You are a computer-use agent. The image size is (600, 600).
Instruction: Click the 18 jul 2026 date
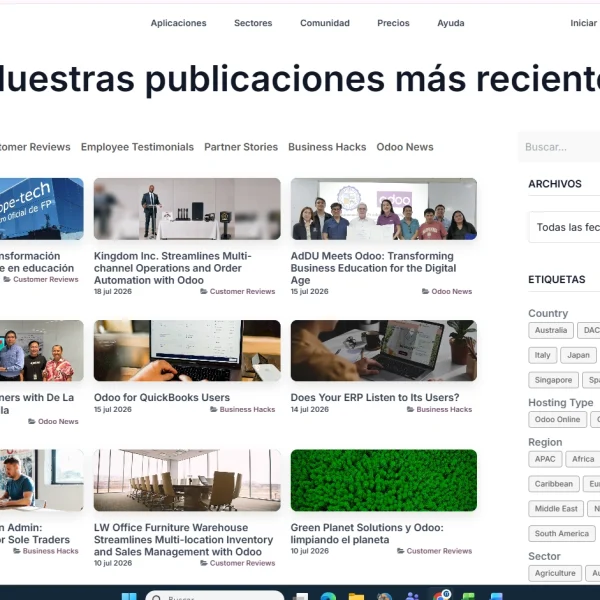pos(113,292)
